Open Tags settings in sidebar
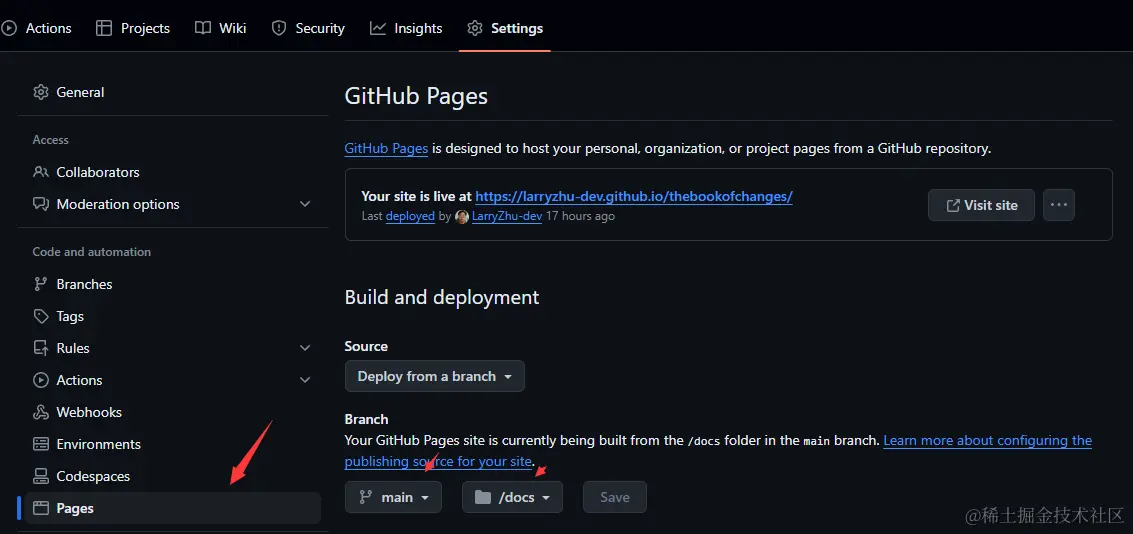The image size is (1133, 534). click(173, 316)
